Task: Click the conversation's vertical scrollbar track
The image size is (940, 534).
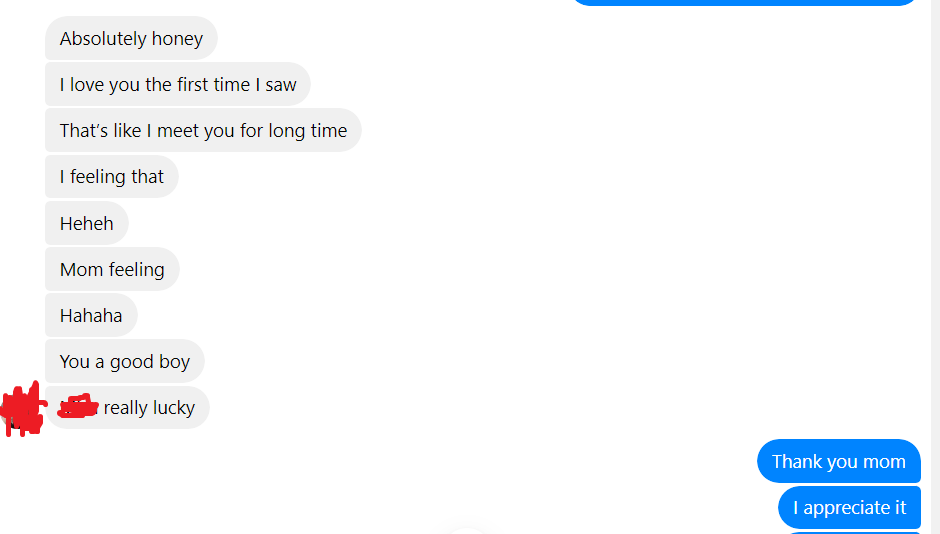Action: coord(935,267)
